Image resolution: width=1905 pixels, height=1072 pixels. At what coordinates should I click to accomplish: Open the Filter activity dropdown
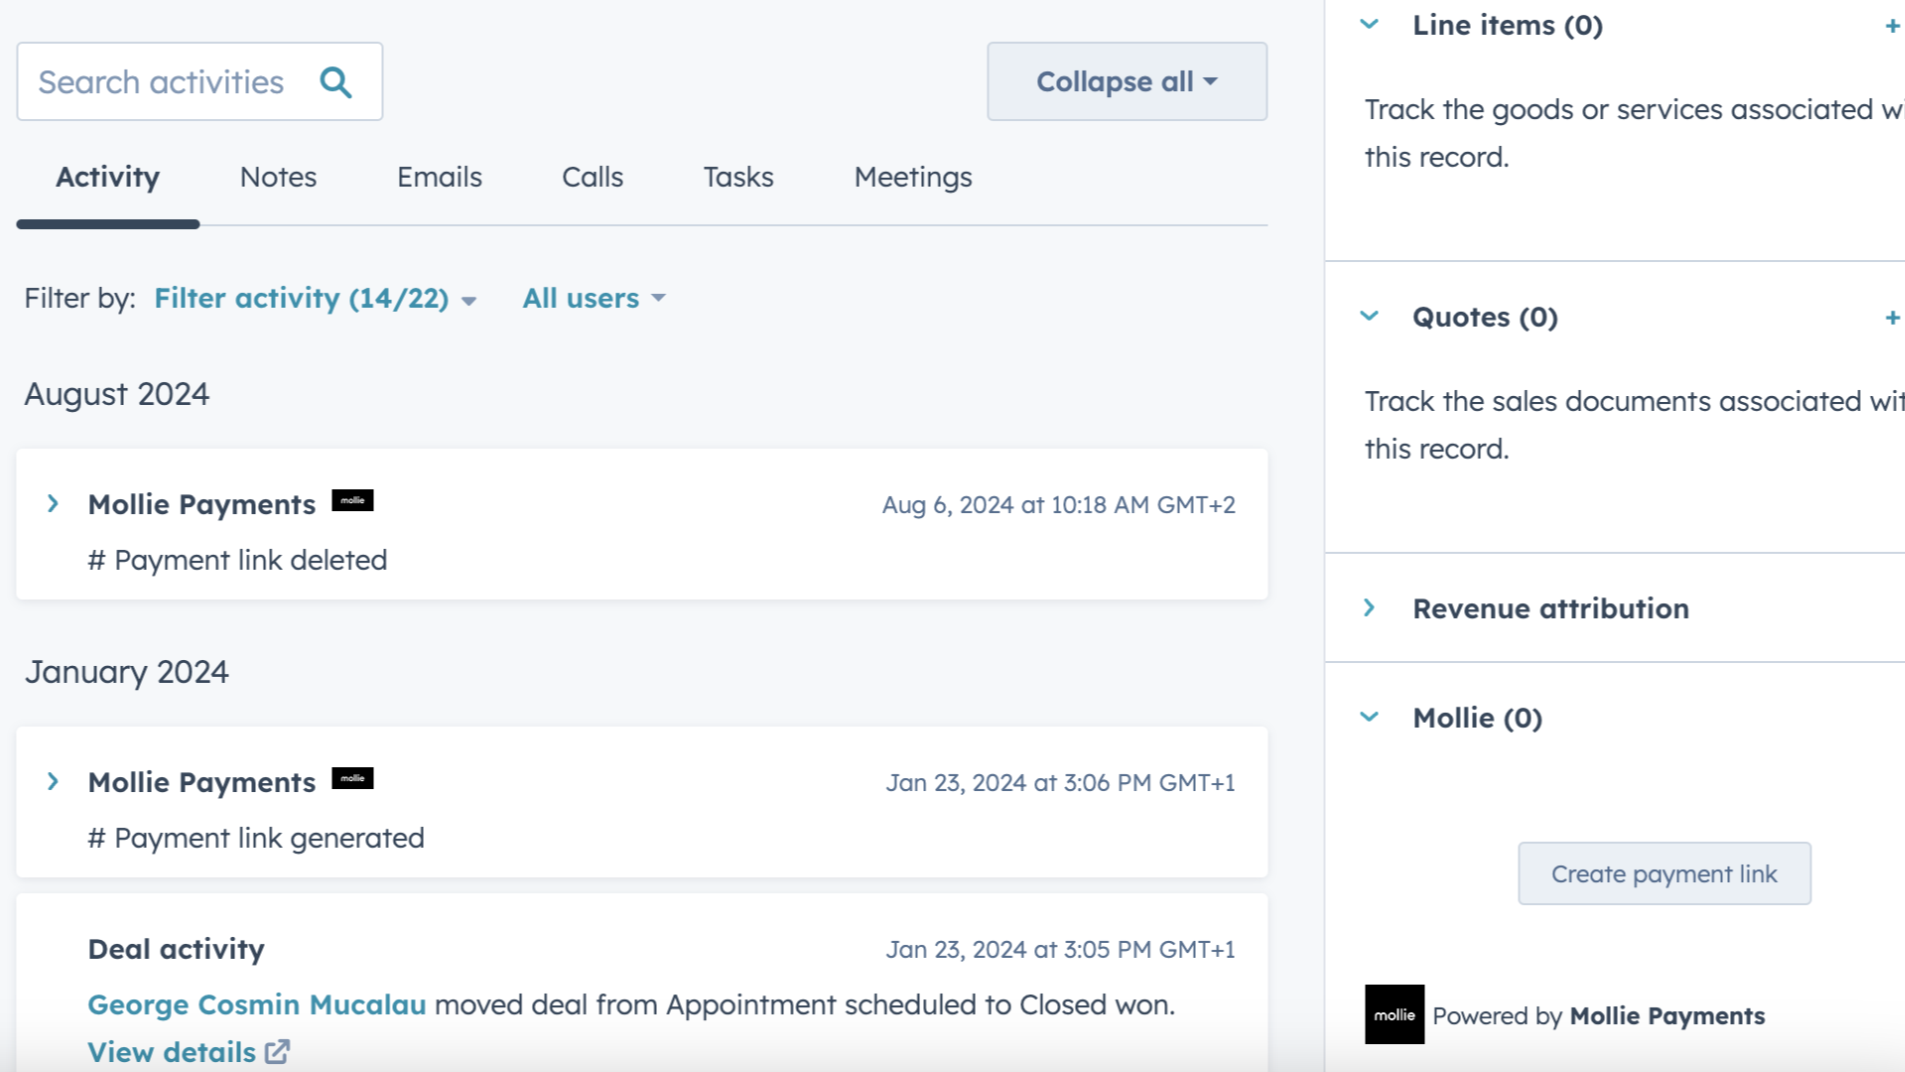pos(314,299)
